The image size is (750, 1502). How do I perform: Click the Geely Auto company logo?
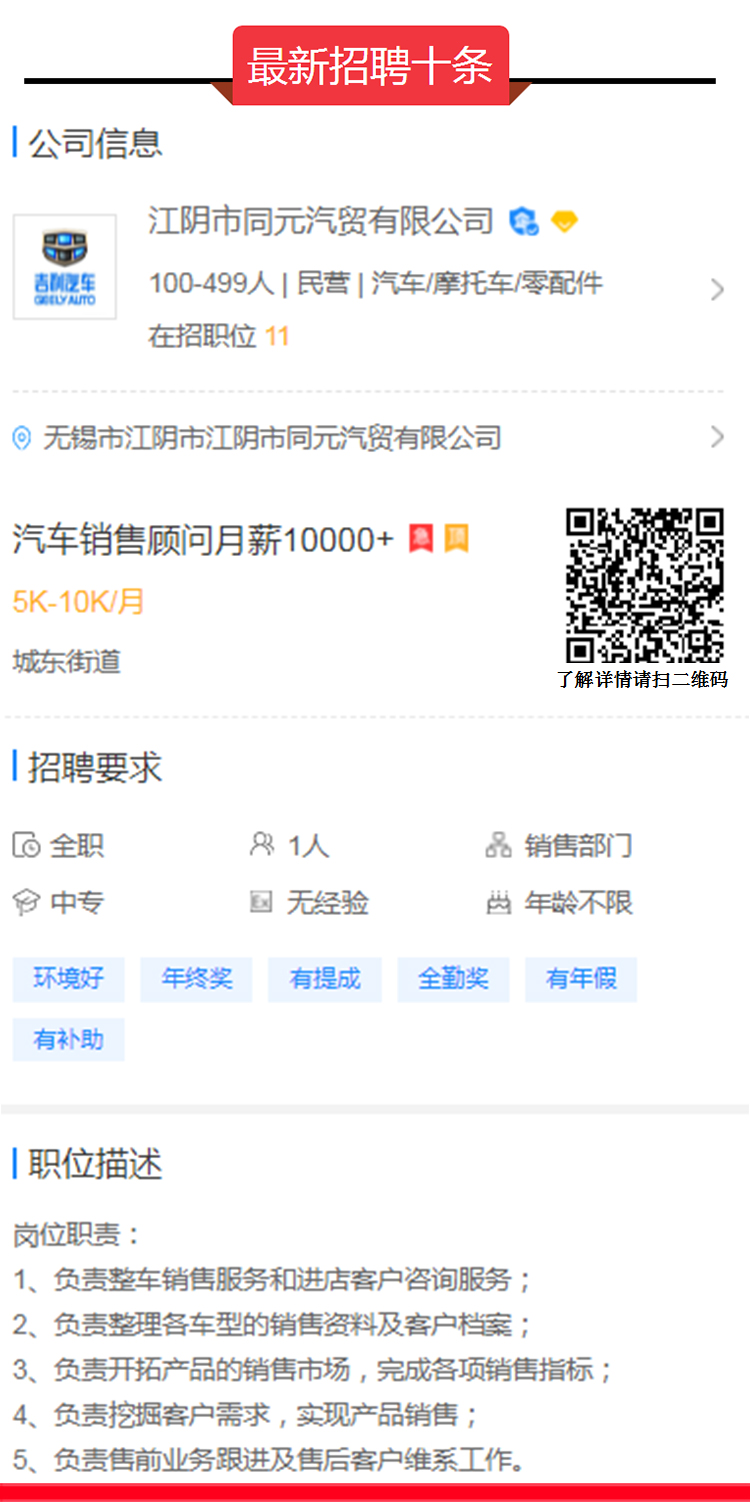[x=65, y=267]
